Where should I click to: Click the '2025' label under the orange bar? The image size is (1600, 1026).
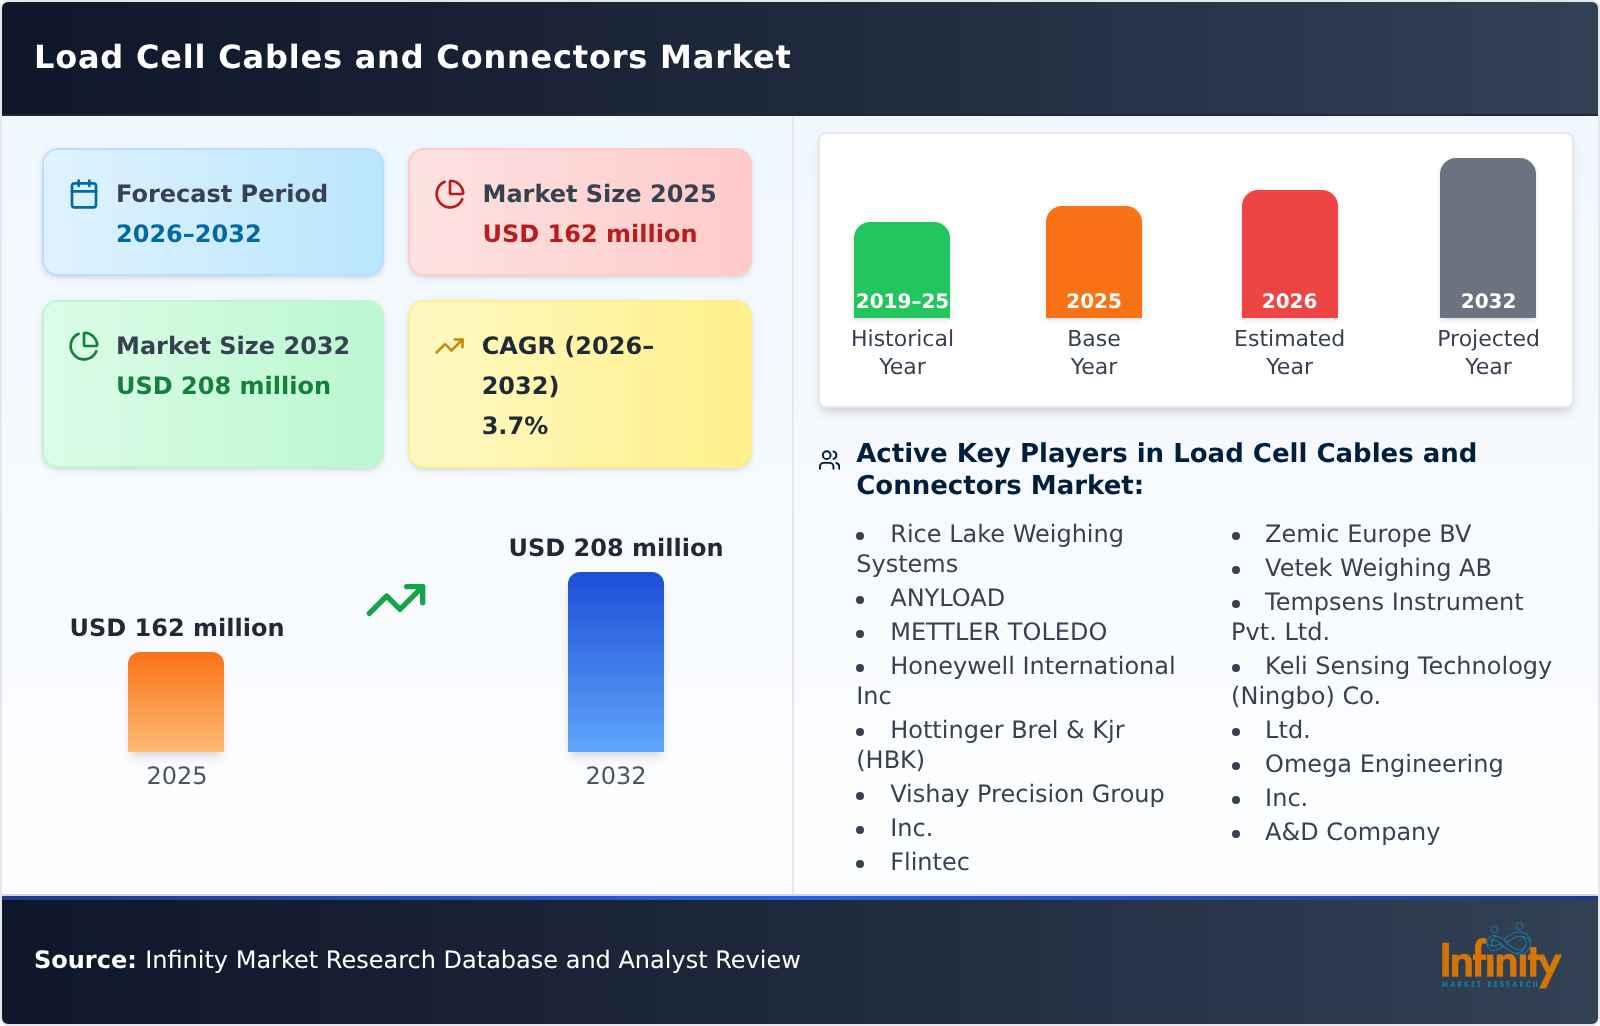point(176,776)
